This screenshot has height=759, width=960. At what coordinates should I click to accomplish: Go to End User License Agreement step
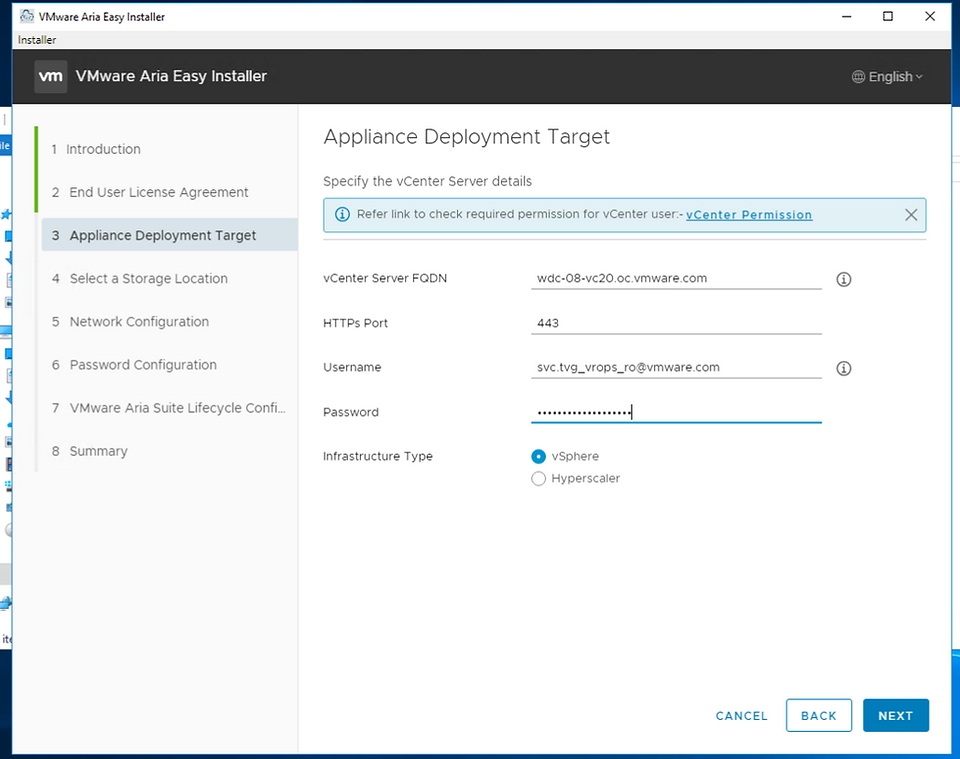(x=150, y=192)
